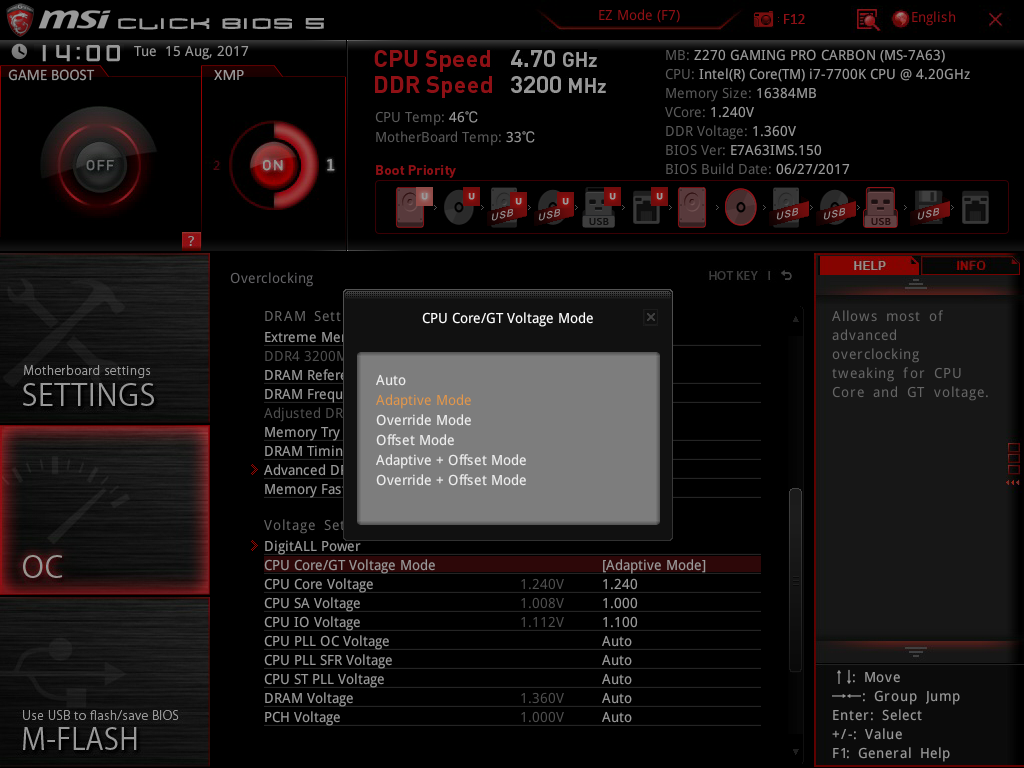Open the CPU PLL SFR Voltage Auto setting
The height and width of the screenshot is (768, 1024).
[512, 660]
